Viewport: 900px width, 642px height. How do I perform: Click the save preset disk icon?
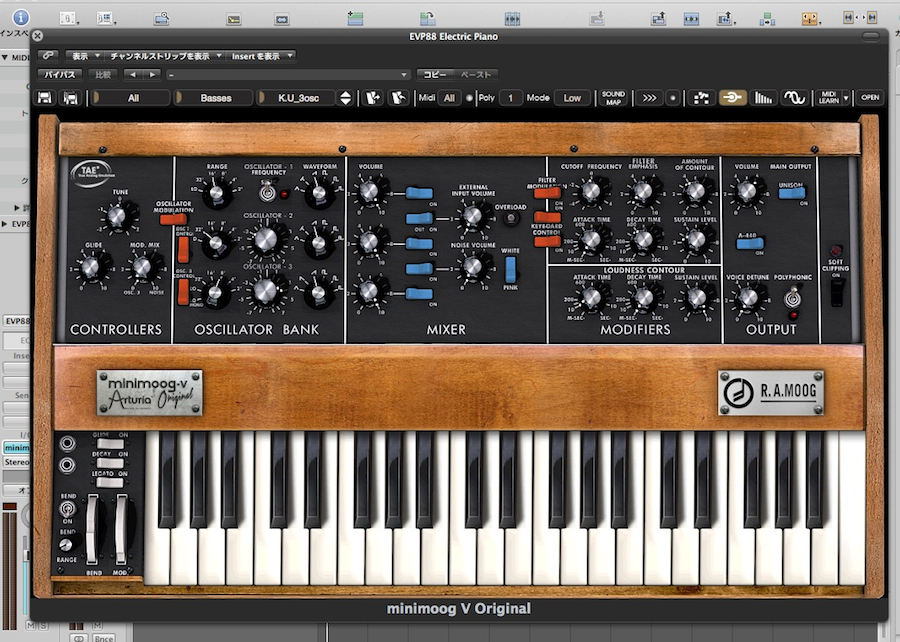click(45, 98)
